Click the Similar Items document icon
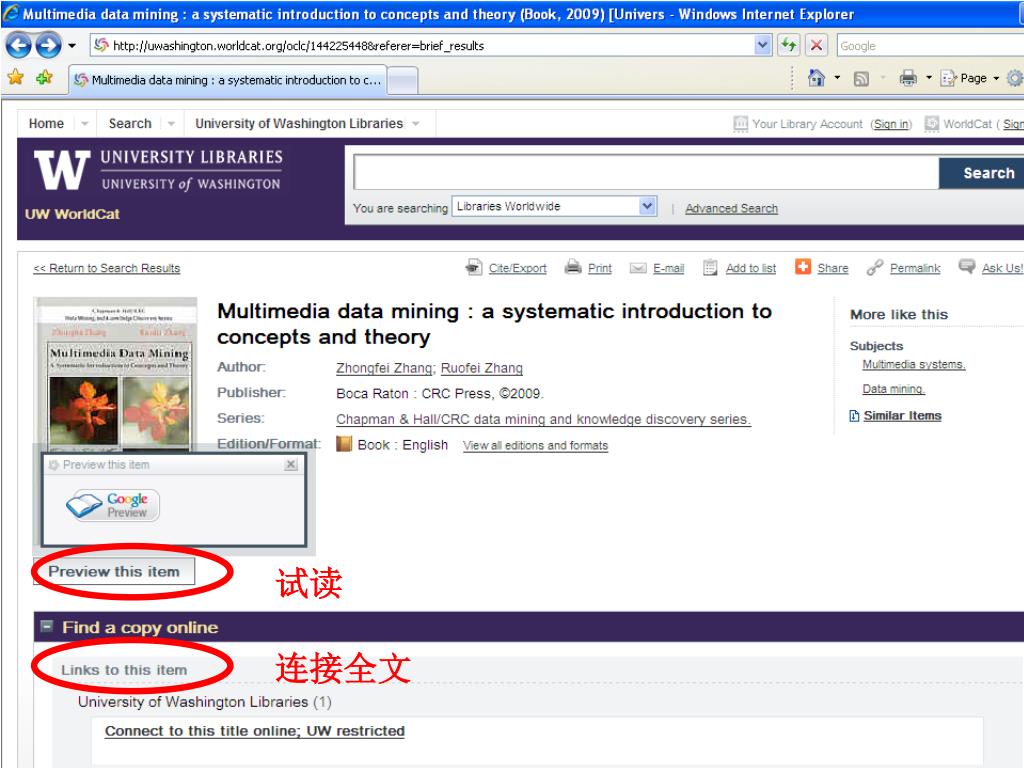This screenshot has height=768, width=1024. pos(854,416)
